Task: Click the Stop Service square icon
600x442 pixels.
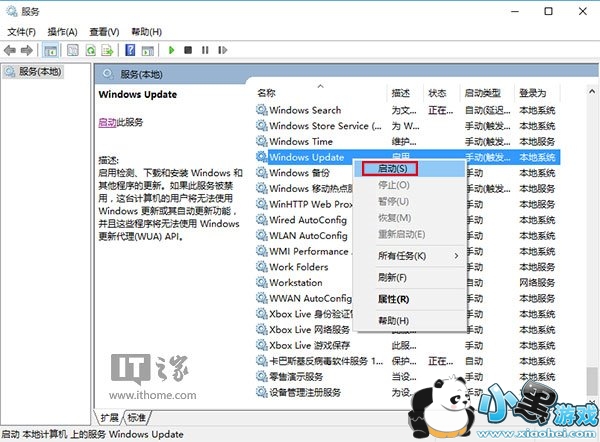Action: coord(188,50)
